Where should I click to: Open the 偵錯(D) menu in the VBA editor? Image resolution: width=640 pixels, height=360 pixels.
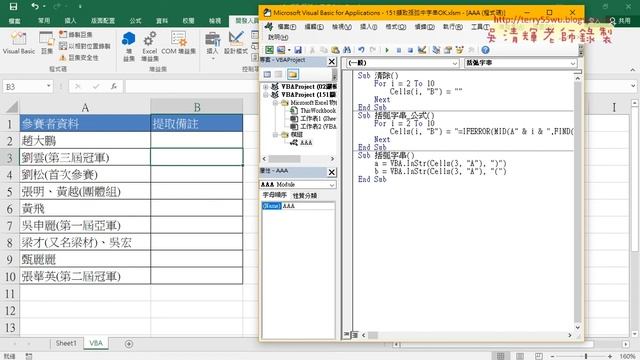tap(424, 27)
